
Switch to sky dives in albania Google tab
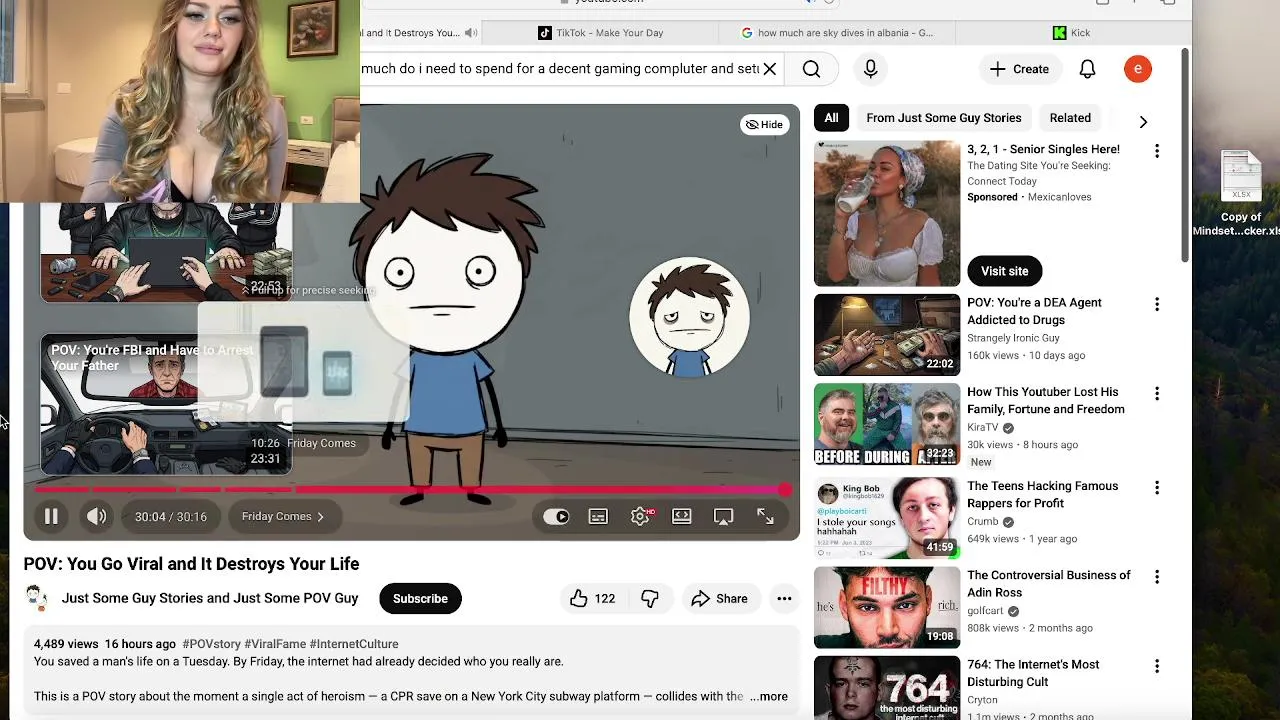838,33
